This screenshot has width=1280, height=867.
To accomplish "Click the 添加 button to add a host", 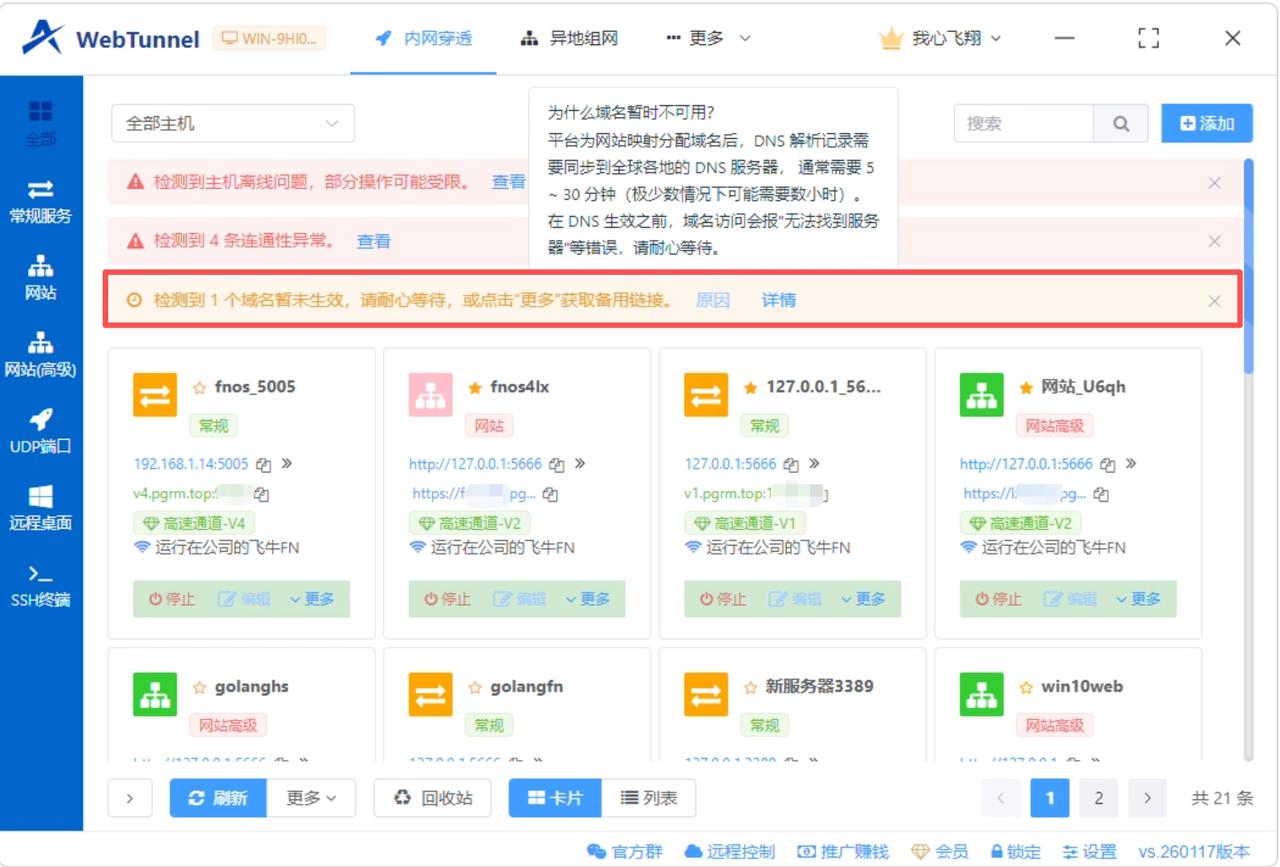I will point(1206,122).
